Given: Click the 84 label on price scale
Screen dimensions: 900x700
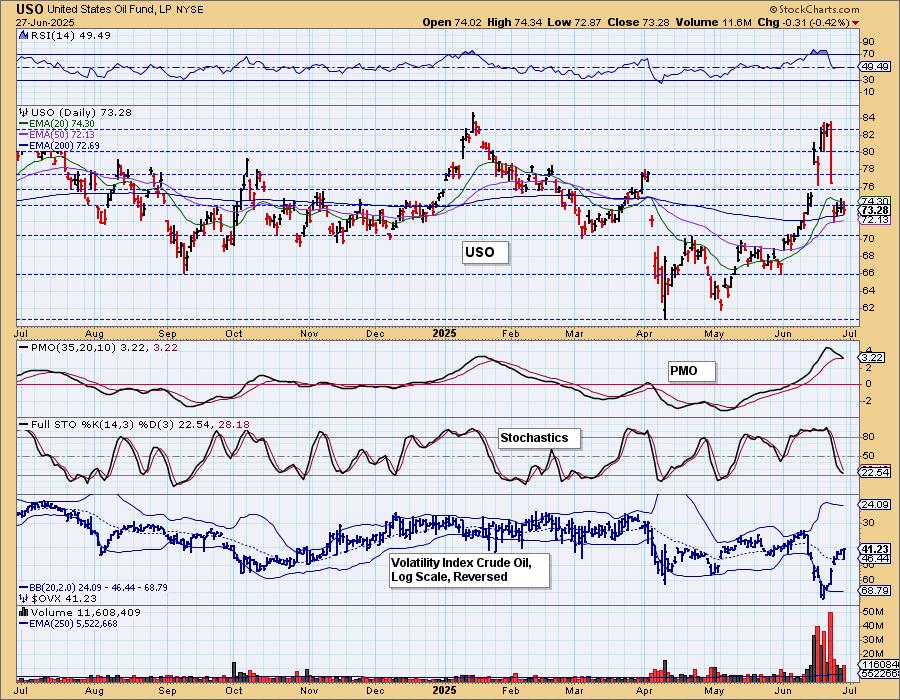Looking at the screenshot, I should coord(868,118).
